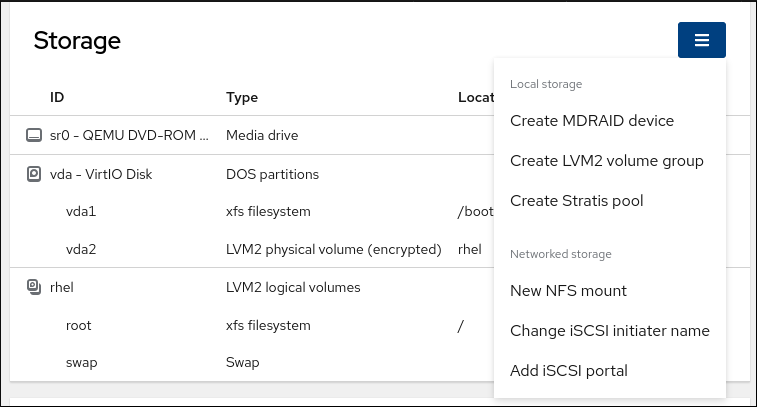Close the hamburger storage menu button
Image resolution: width=757 pixels, height=407 pixels.
pyautogui.click(x=701, y=40)
